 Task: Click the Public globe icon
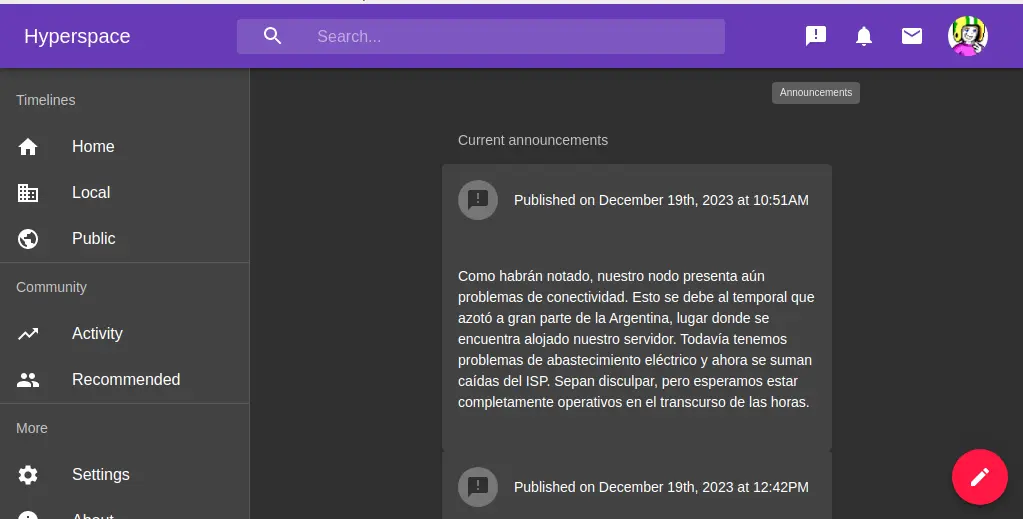pyautogui.click(x=28, y=239)
